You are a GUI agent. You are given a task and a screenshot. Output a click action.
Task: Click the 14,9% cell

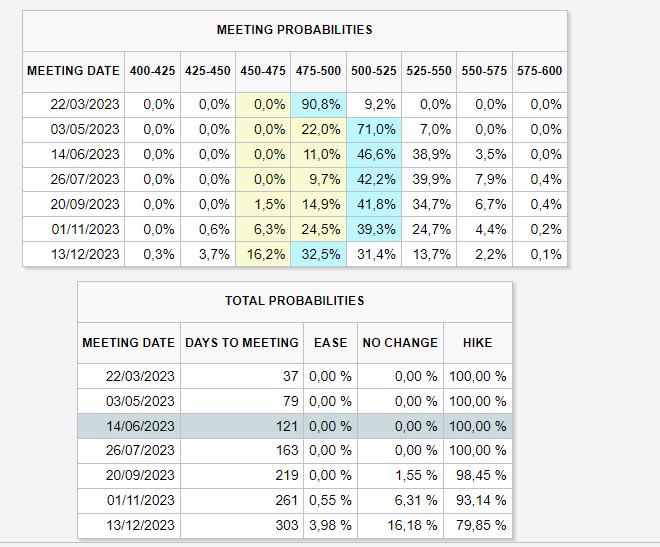pos(318,204)
